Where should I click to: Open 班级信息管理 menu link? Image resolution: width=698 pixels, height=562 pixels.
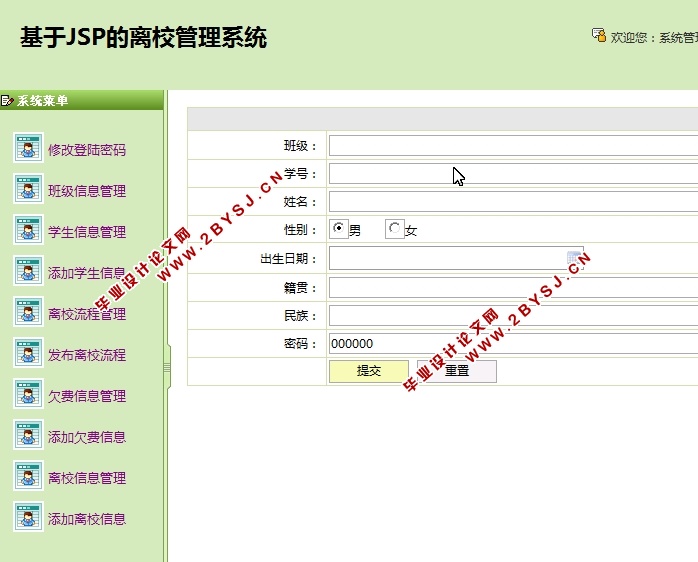(87, 191)
